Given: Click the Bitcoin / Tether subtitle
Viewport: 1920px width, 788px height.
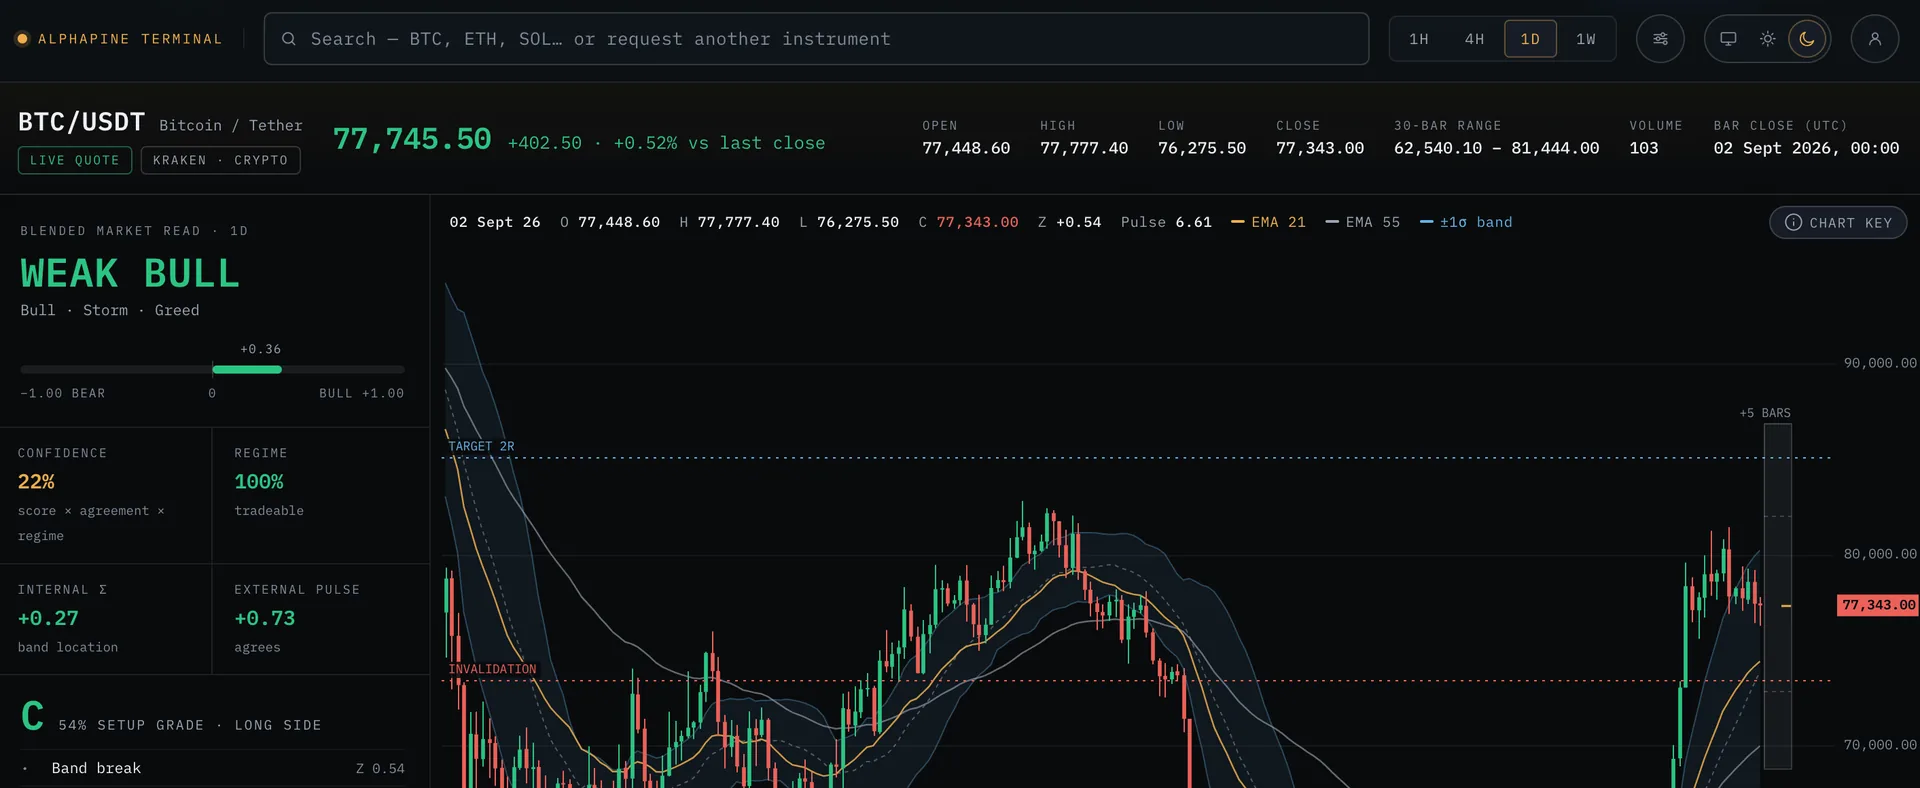Looking at the screenshot, I should [x=231, y=125].
